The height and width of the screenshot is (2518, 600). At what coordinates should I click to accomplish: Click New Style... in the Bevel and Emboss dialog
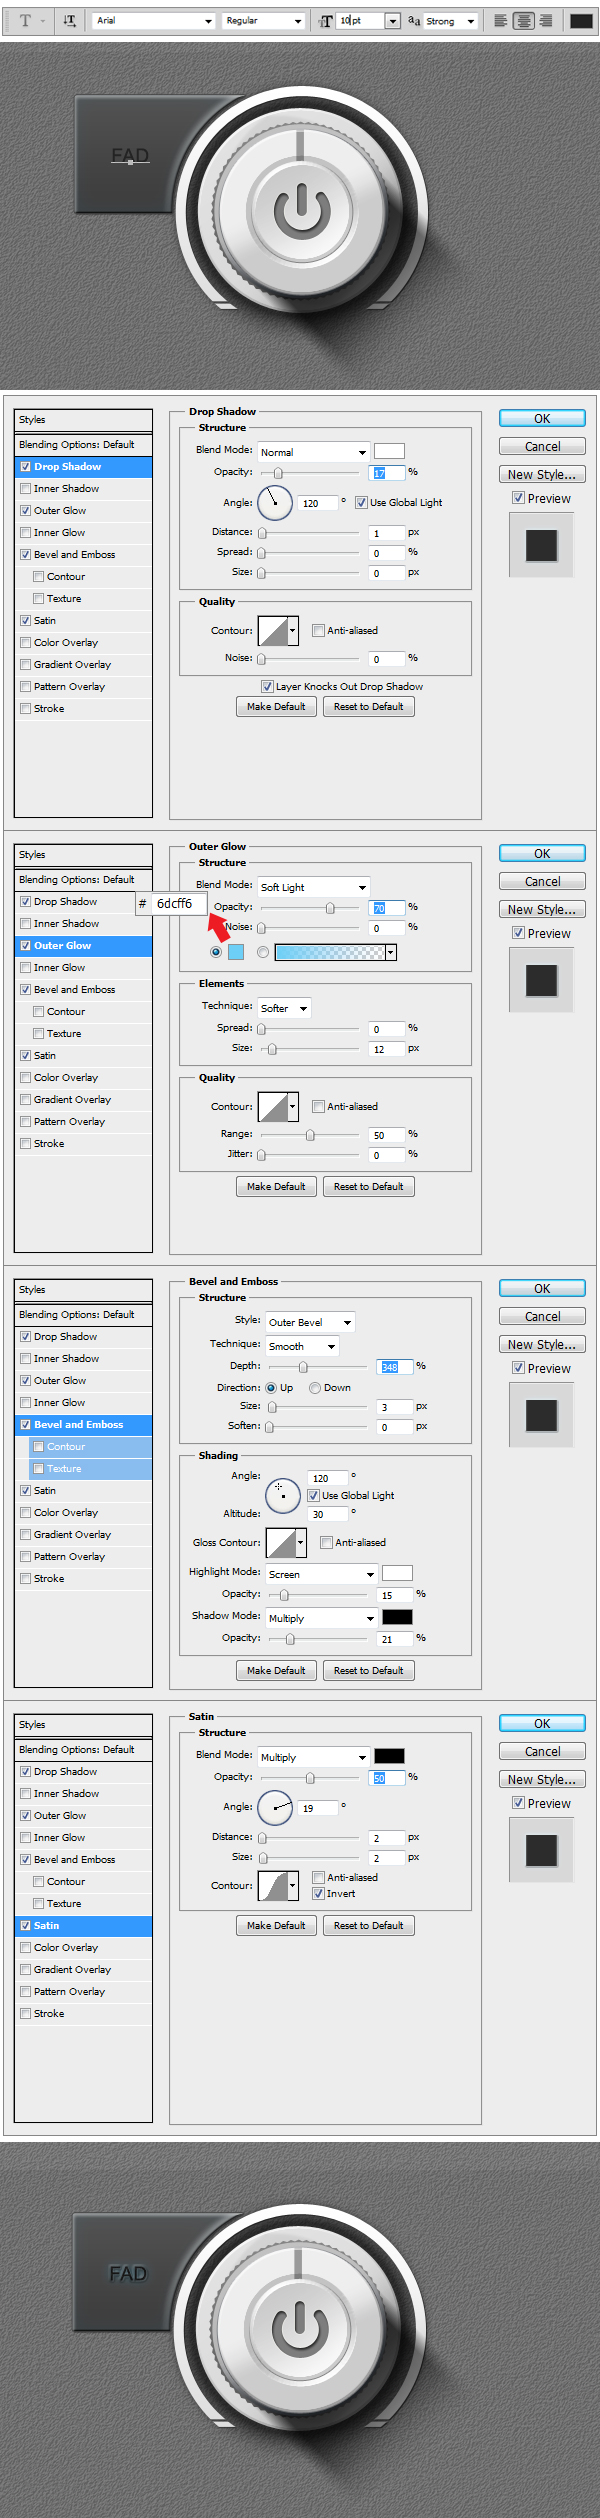(x=542, y=1344)
